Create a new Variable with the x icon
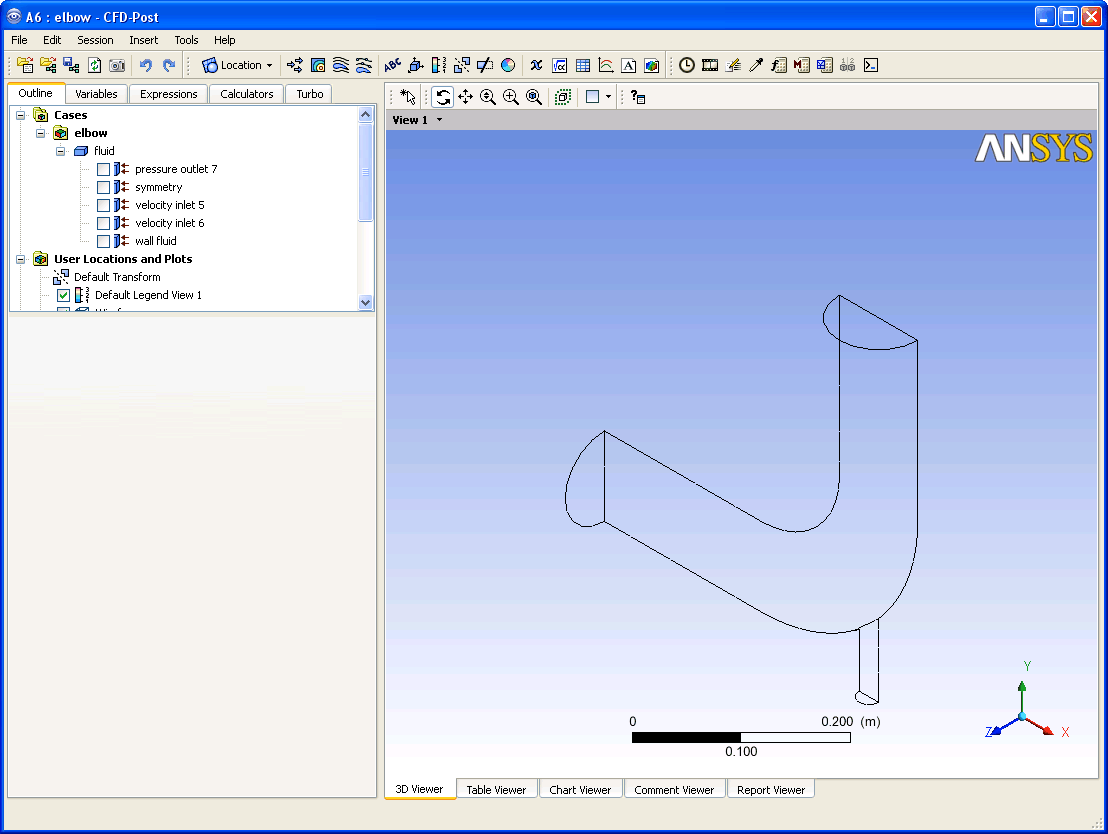Viewport: 1108px width, 834px height. 536,66
